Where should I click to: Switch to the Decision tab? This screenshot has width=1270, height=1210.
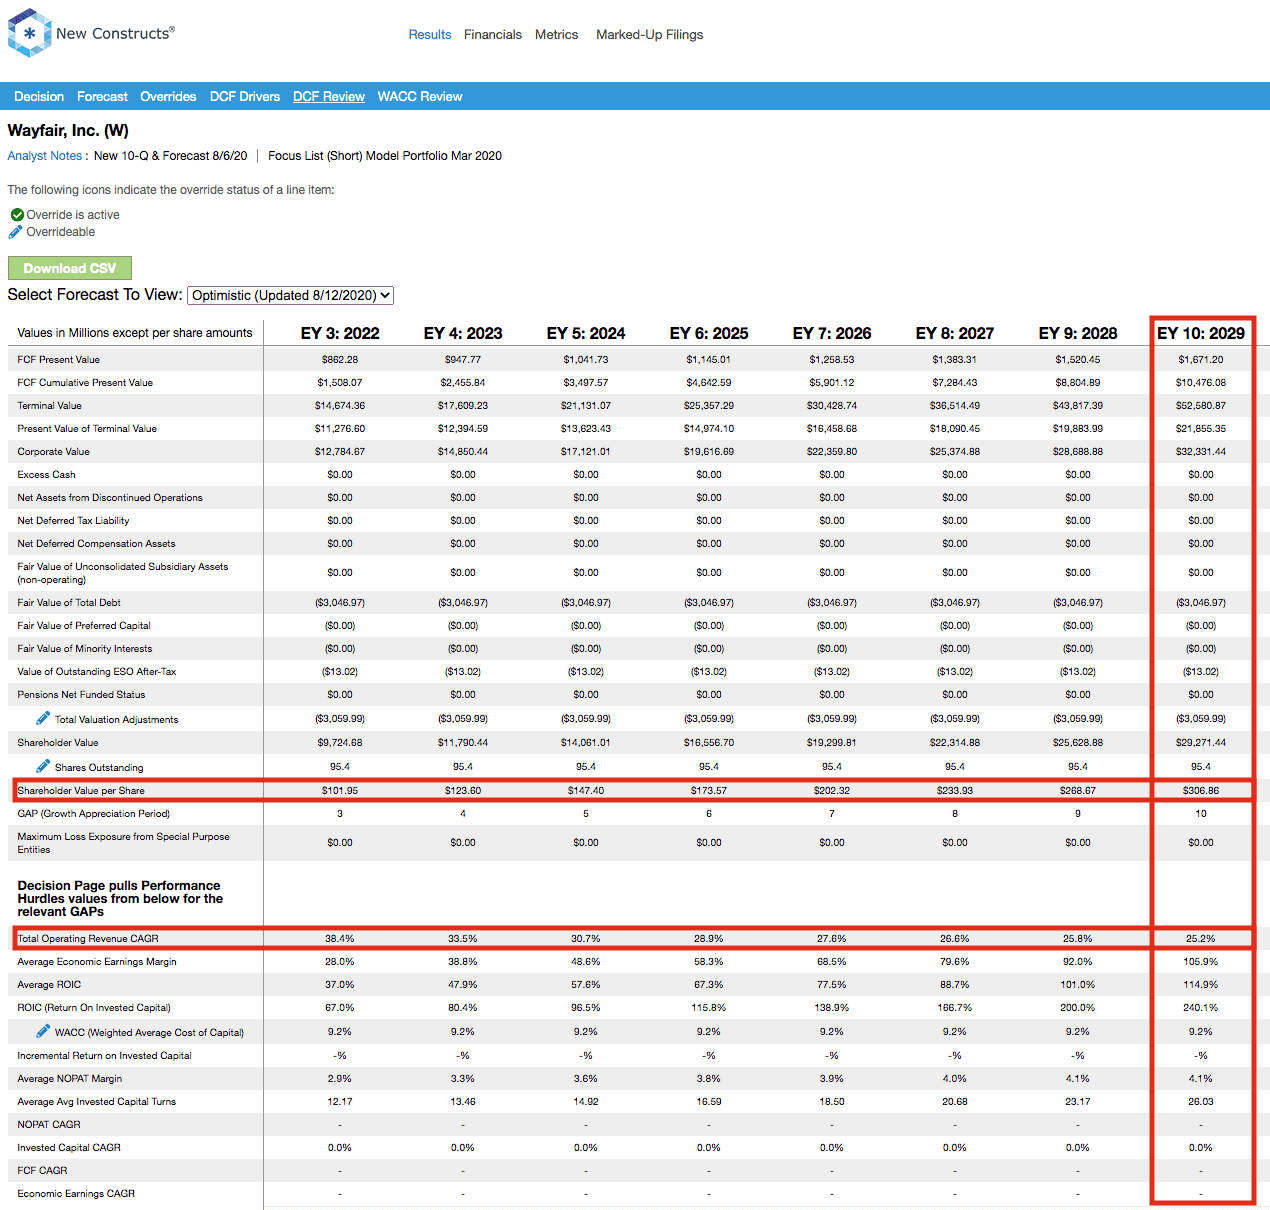pyautogui.click(x=39, y=96)
